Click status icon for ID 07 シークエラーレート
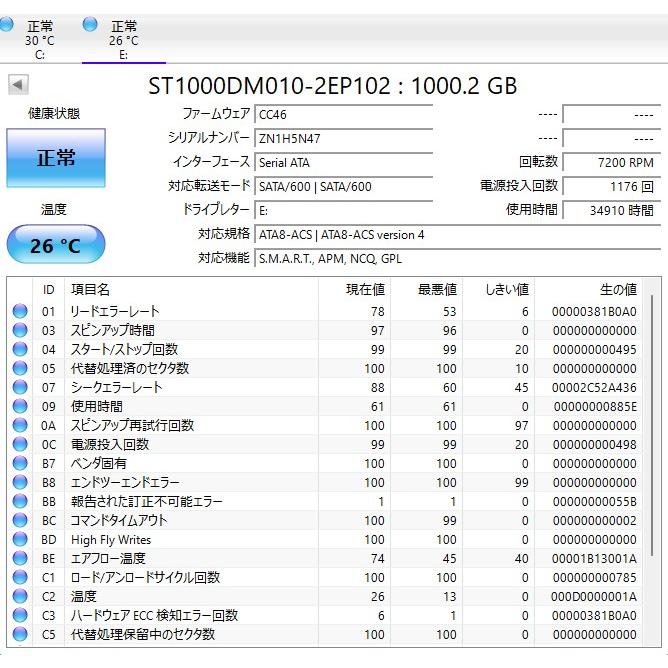Viewport: 668px width, 668px height. tap(20, 387)
